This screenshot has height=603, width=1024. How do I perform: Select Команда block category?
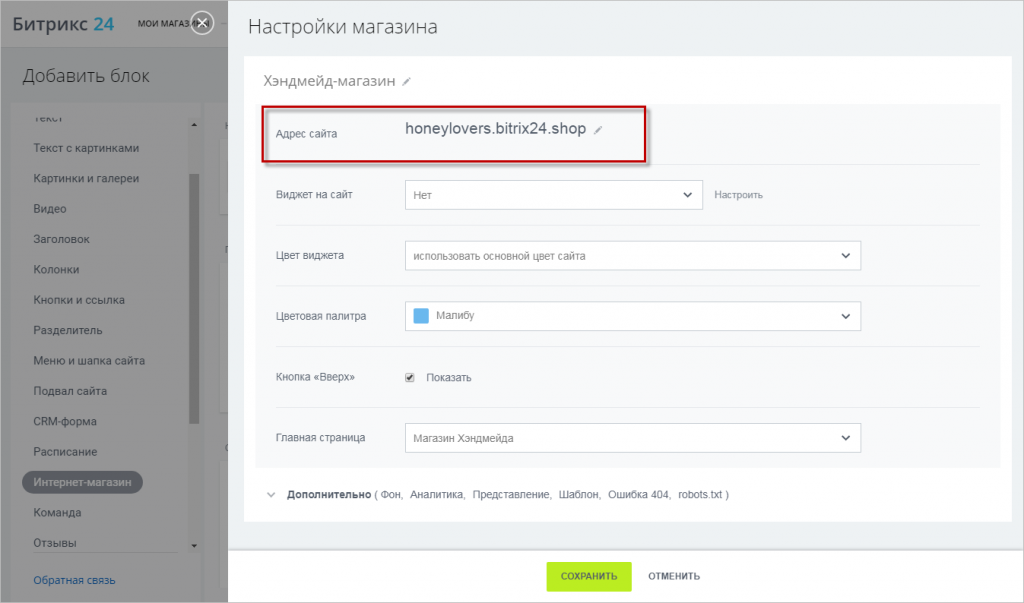coord(57,512)
